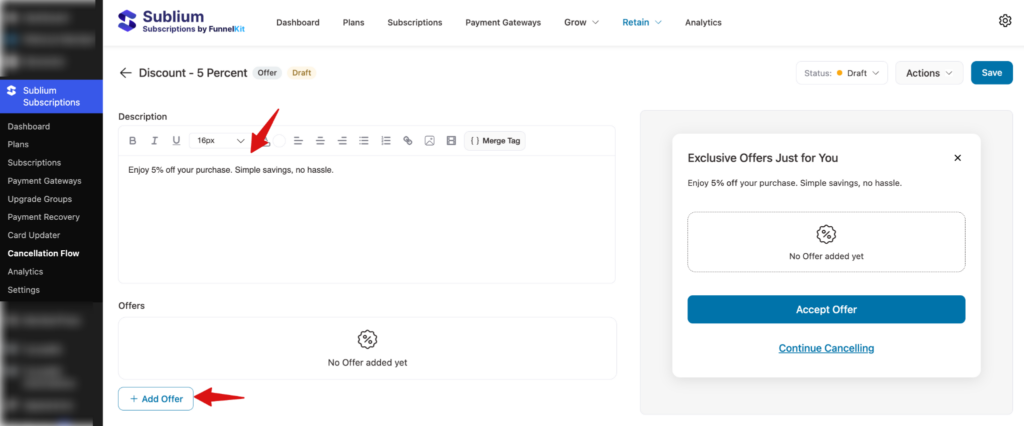Click the Add Offer button
The image size is (1024, 426).
[156, 398]
